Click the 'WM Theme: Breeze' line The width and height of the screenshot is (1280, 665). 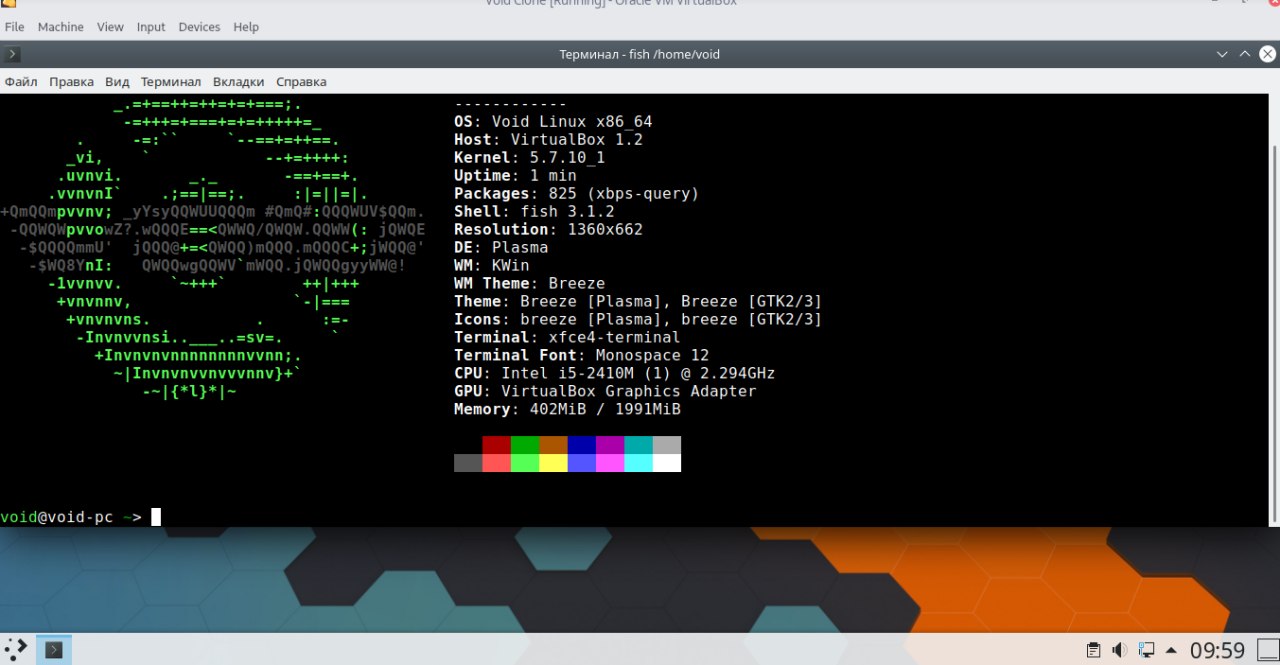tap(529, 284)
